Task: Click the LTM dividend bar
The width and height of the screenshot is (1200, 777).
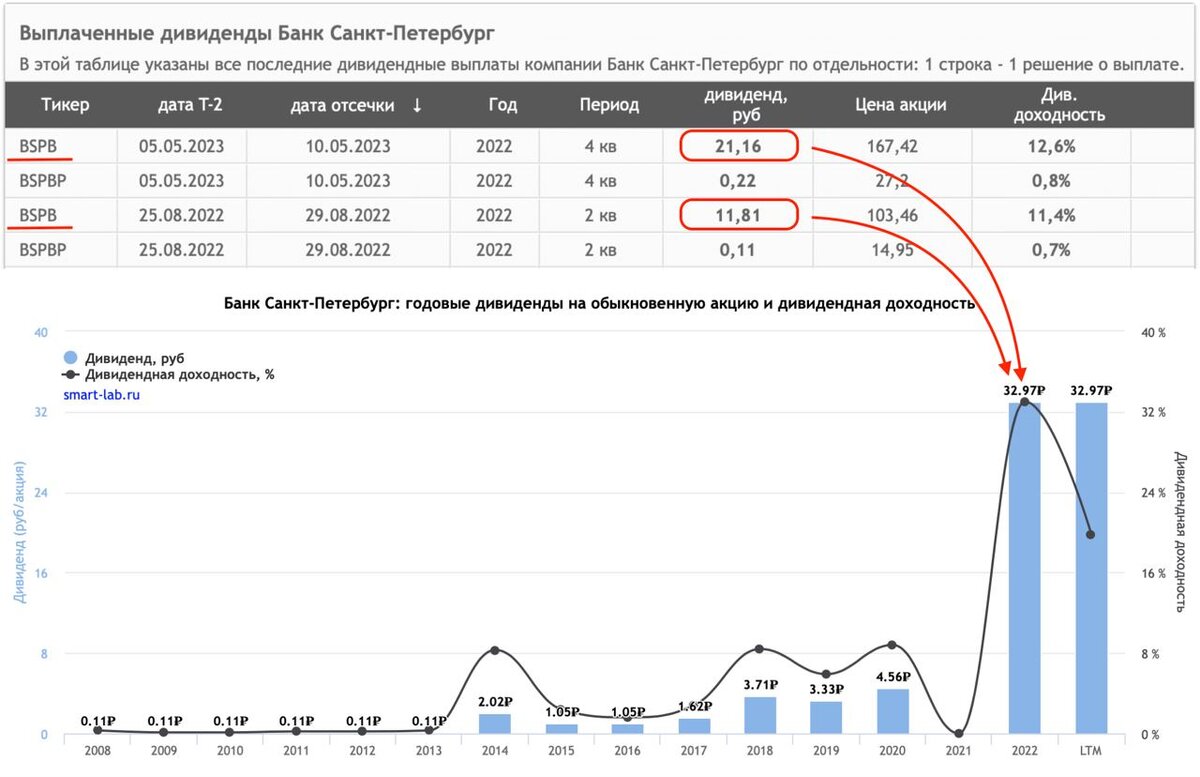Action: [x=1091, y=568]
